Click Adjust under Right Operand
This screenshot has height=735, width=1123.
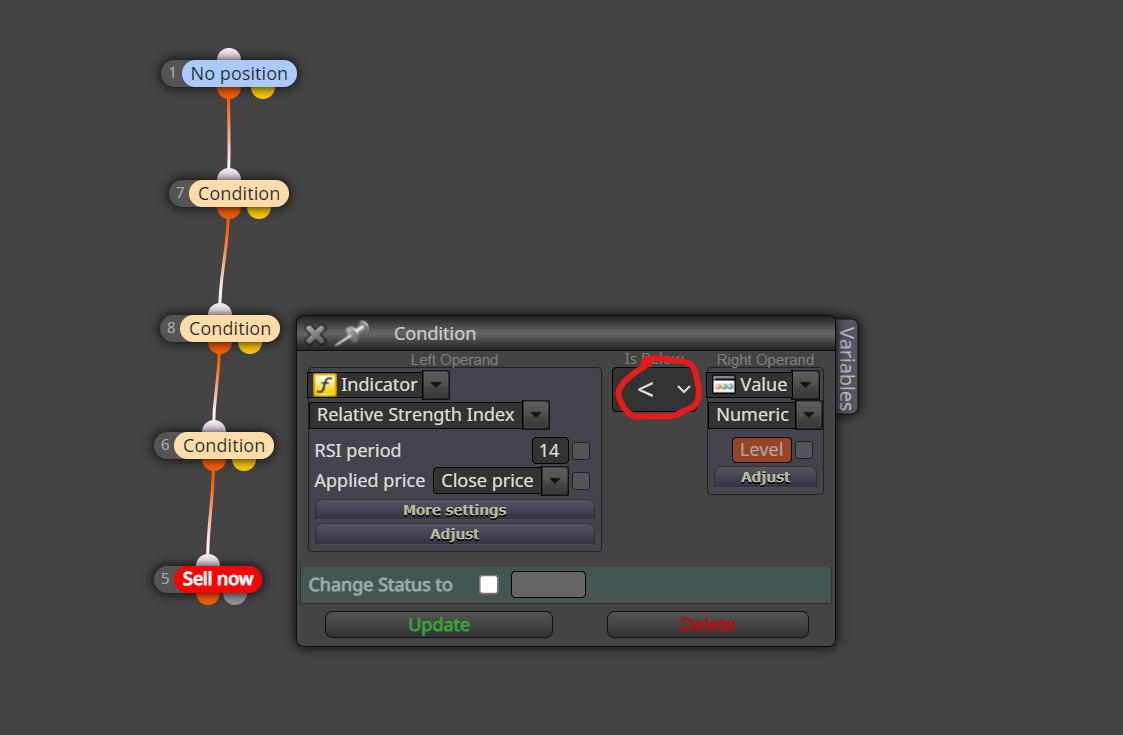765,477
